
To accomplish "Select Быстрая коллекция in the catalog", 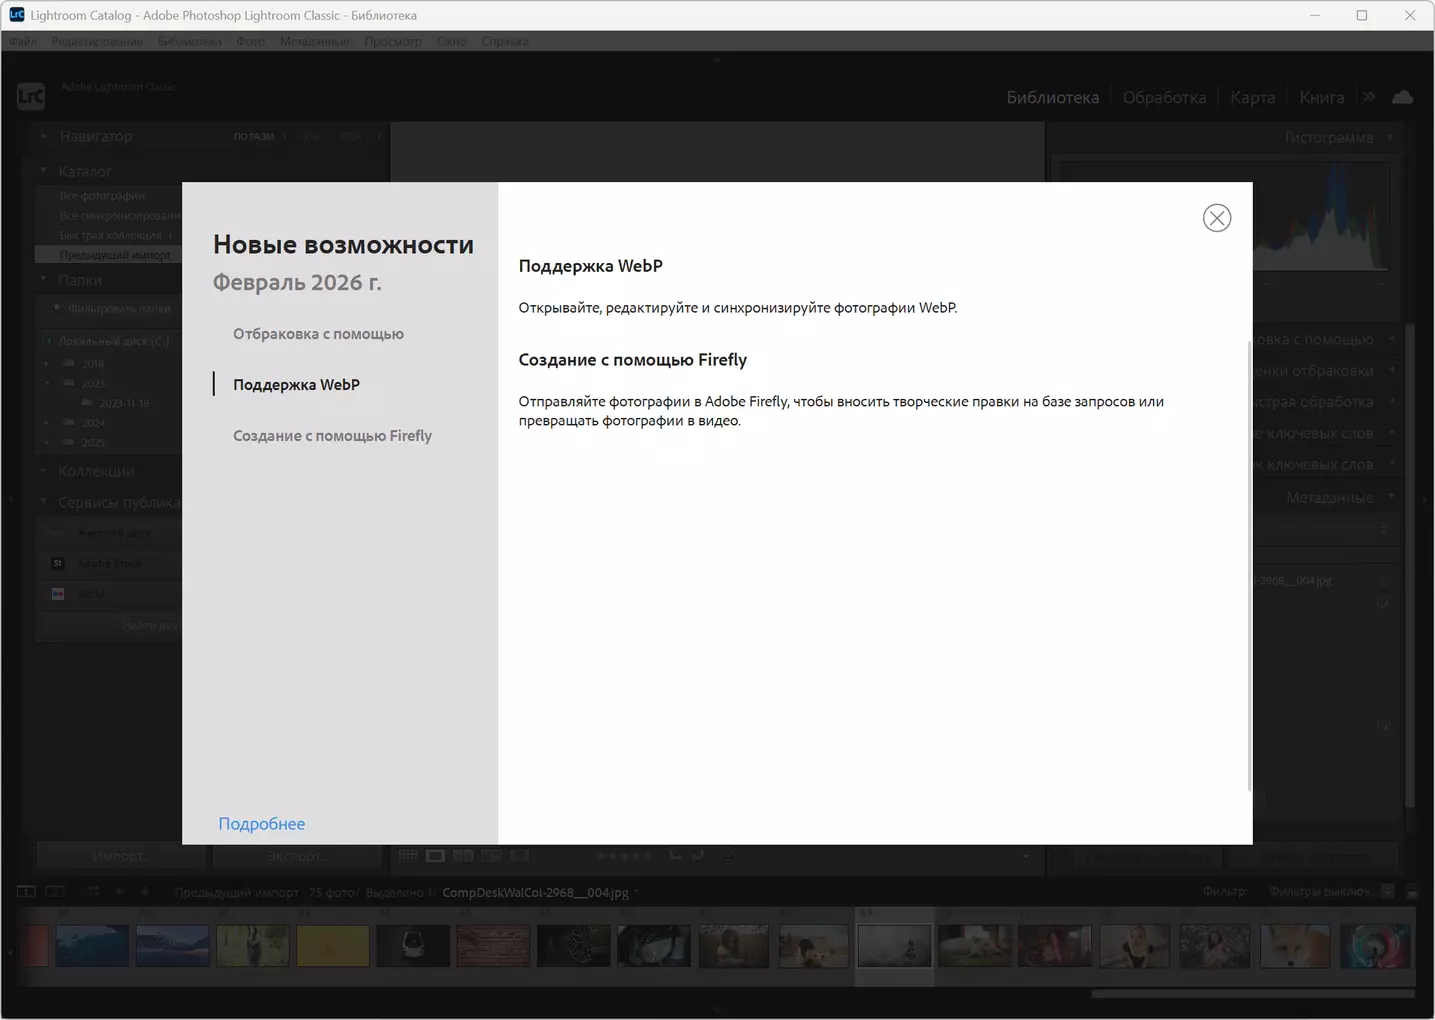I will [110, 235].
